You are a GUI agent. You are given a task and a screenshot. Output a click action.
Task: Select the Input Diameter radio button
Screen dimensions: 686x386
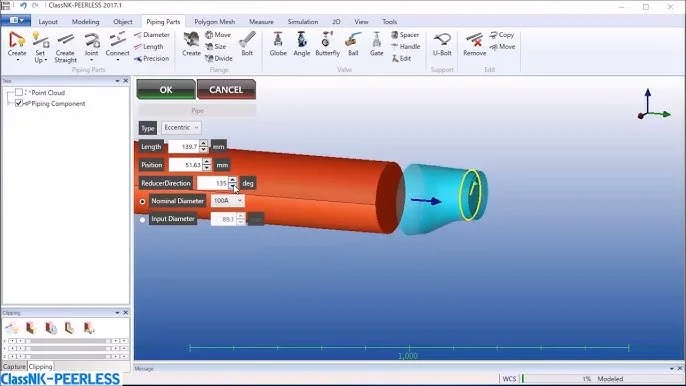(x=142, y=220)
